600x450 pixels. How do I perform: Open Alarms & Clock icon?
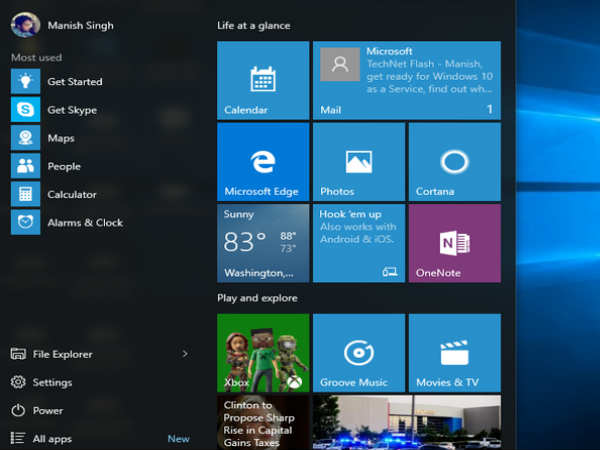coord(25,222)
